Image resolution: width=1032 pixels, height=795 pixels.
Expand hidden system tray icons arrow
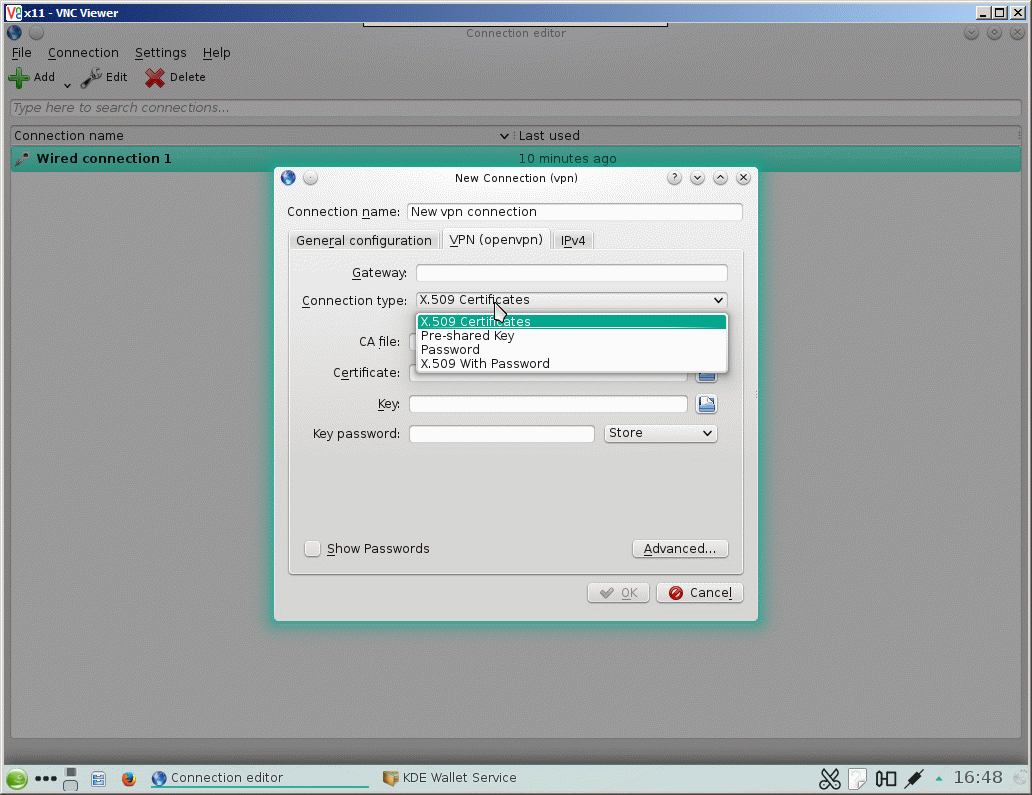[x=939, y=779]
